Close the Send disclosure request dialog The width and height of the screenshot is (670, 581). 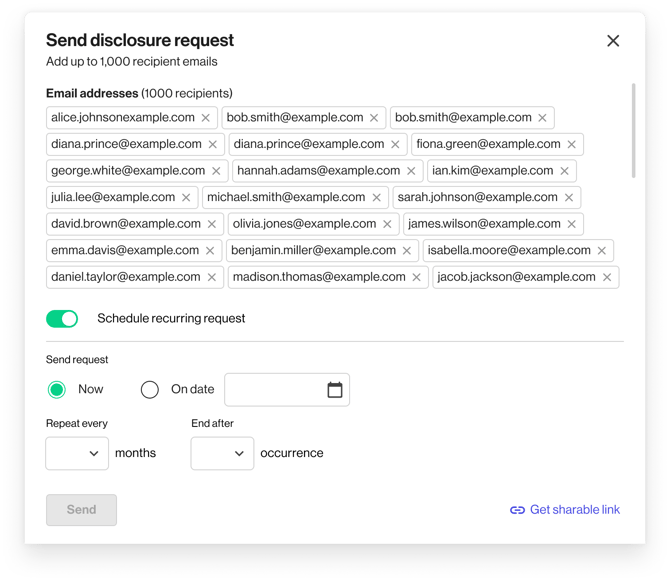pos(613,41)
